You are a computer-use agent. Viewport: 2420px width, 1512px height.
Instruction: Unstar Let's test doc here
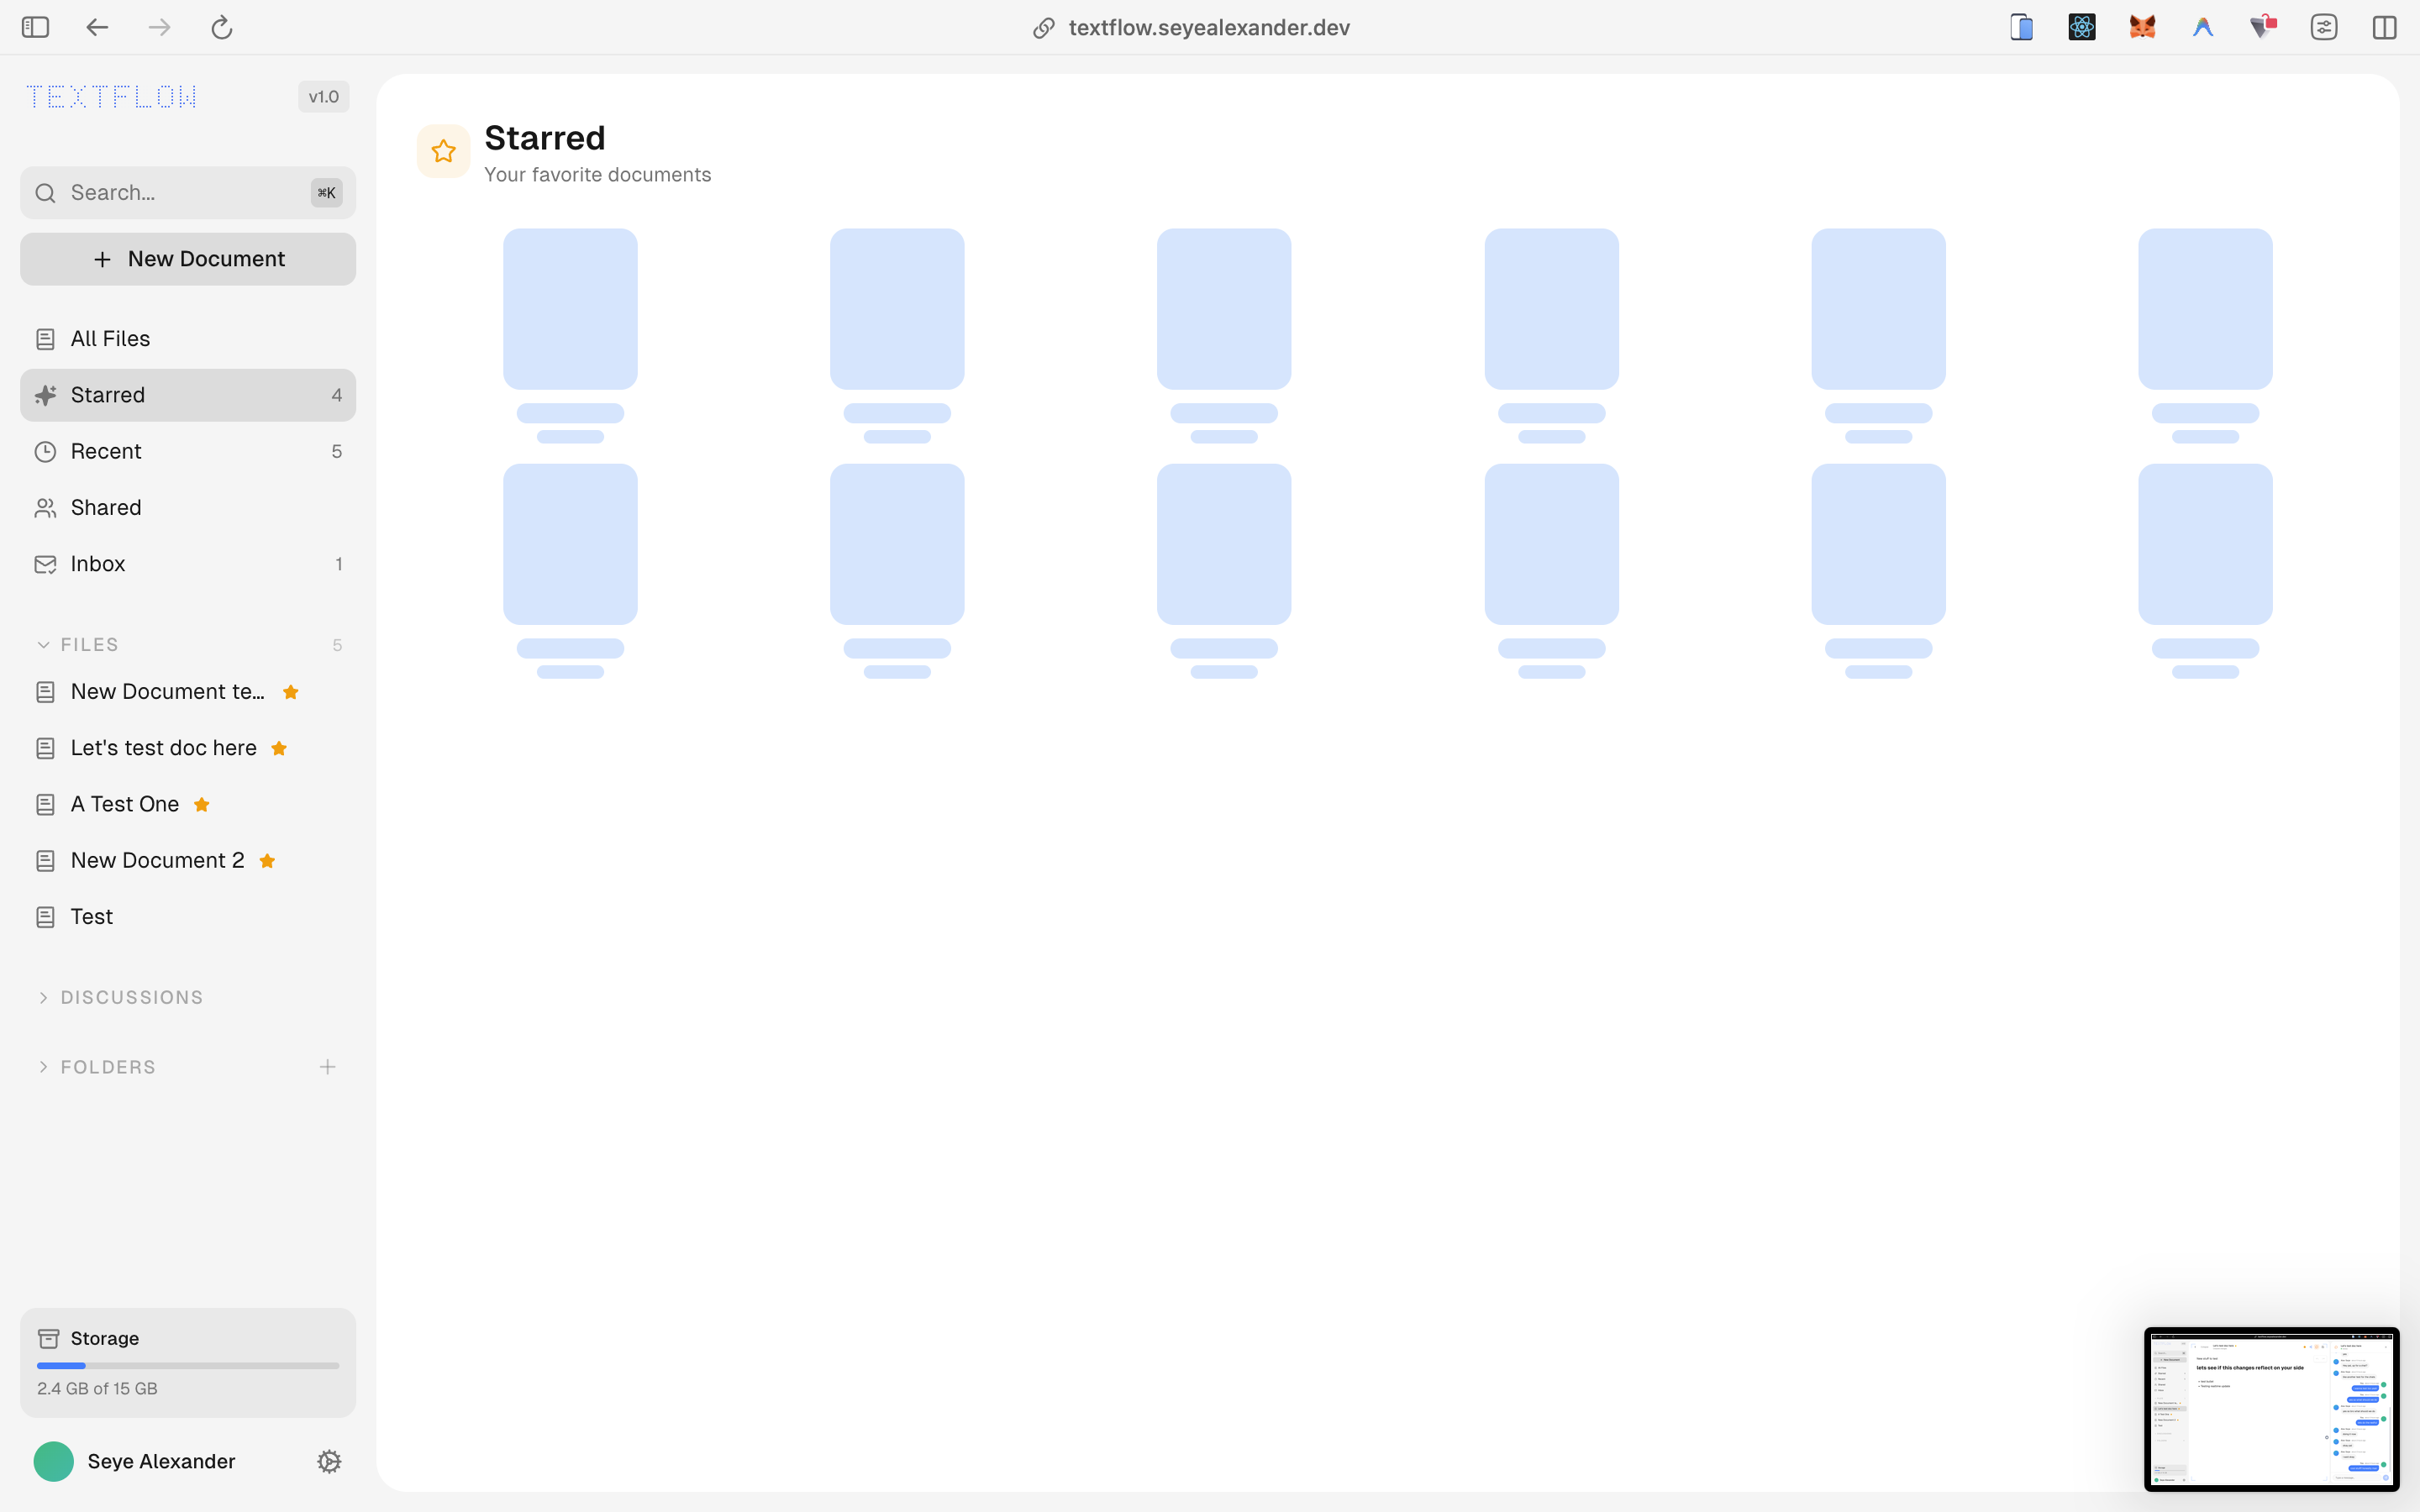[279, 749]
